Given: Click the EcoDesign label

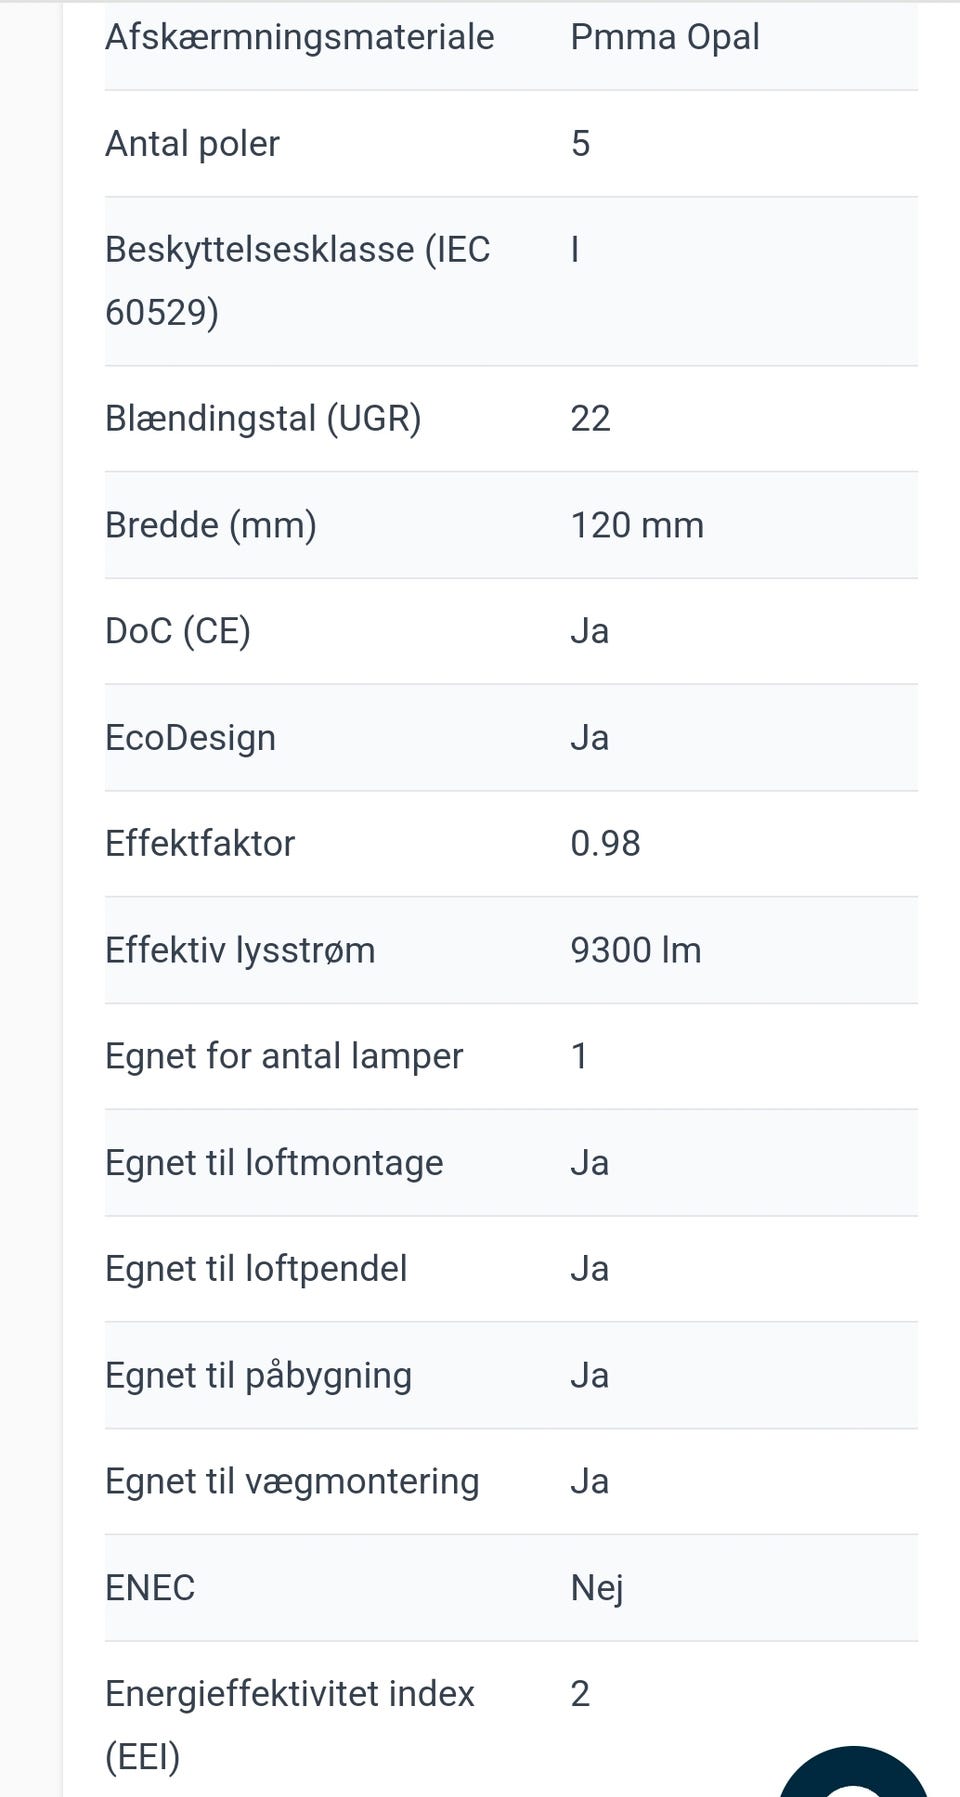Looking at the screenshot, I should tap(190, 738).
